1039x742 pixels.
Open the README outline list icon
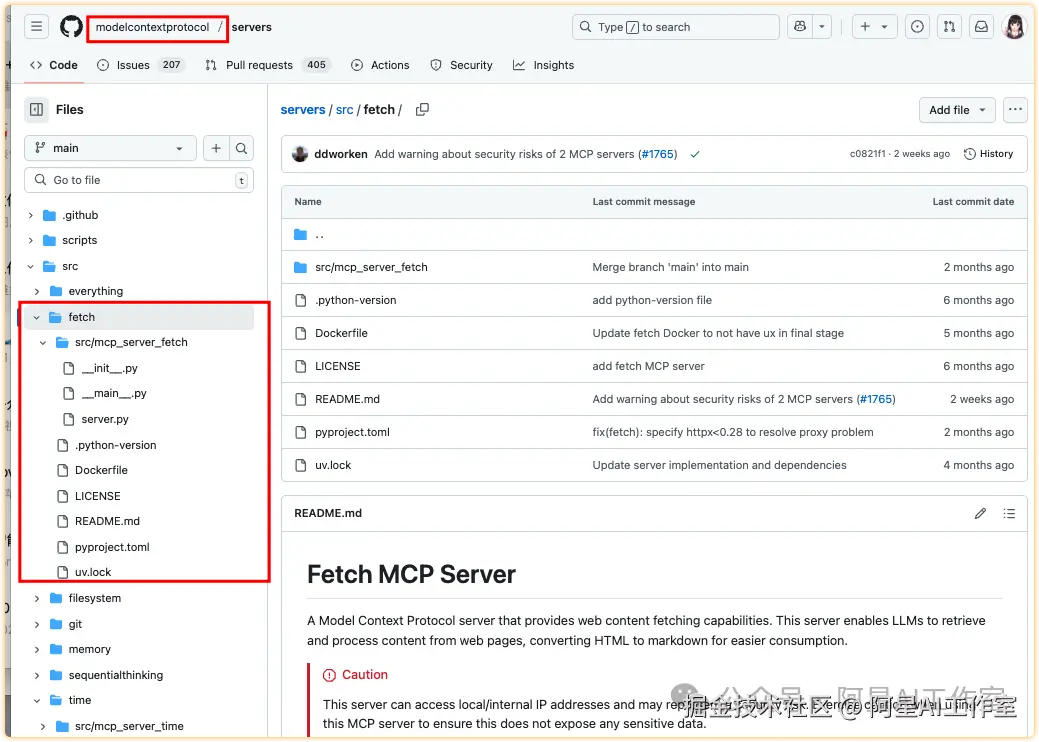1009,513
